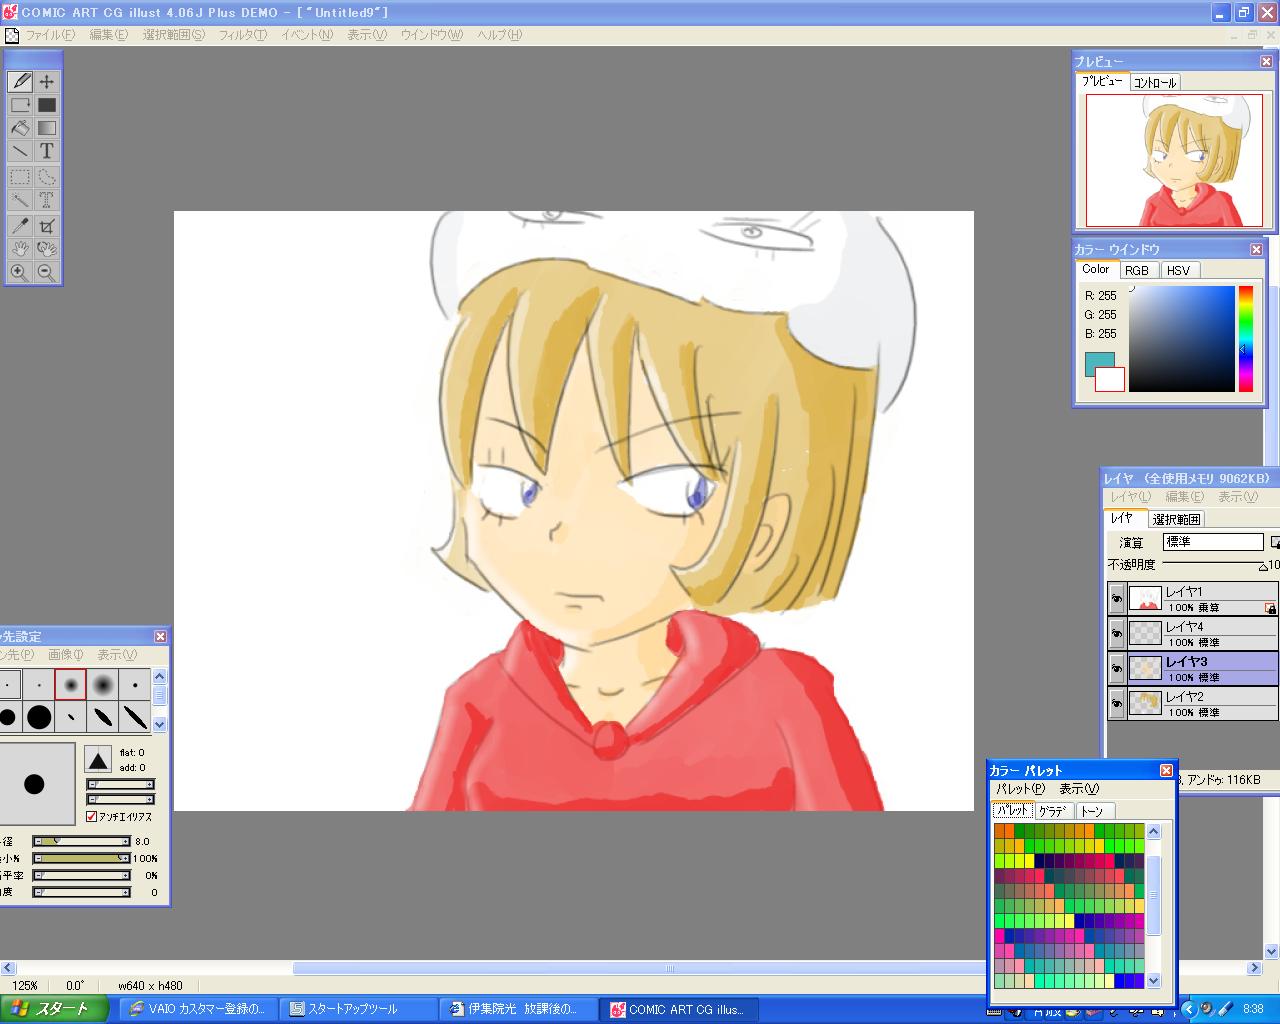1280x1024 pixels.
Task: Select the Hand pan tool
Action: 20,249
